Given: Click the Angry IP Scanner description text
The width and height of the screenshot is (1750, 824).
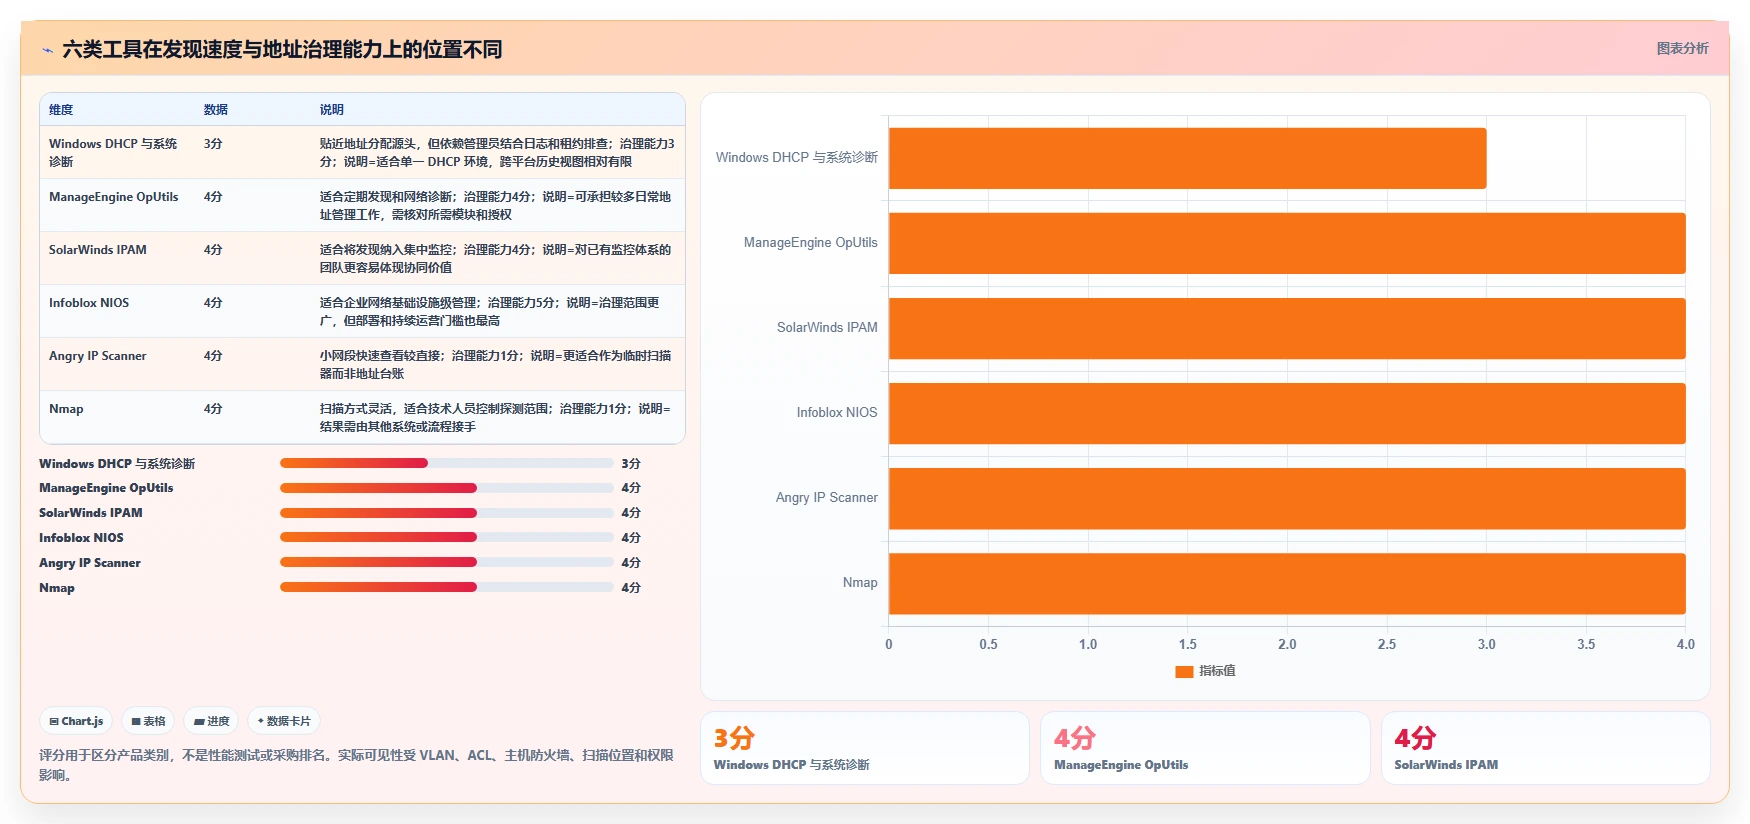Looking at the screenshot, I should [x=496, y=364].
